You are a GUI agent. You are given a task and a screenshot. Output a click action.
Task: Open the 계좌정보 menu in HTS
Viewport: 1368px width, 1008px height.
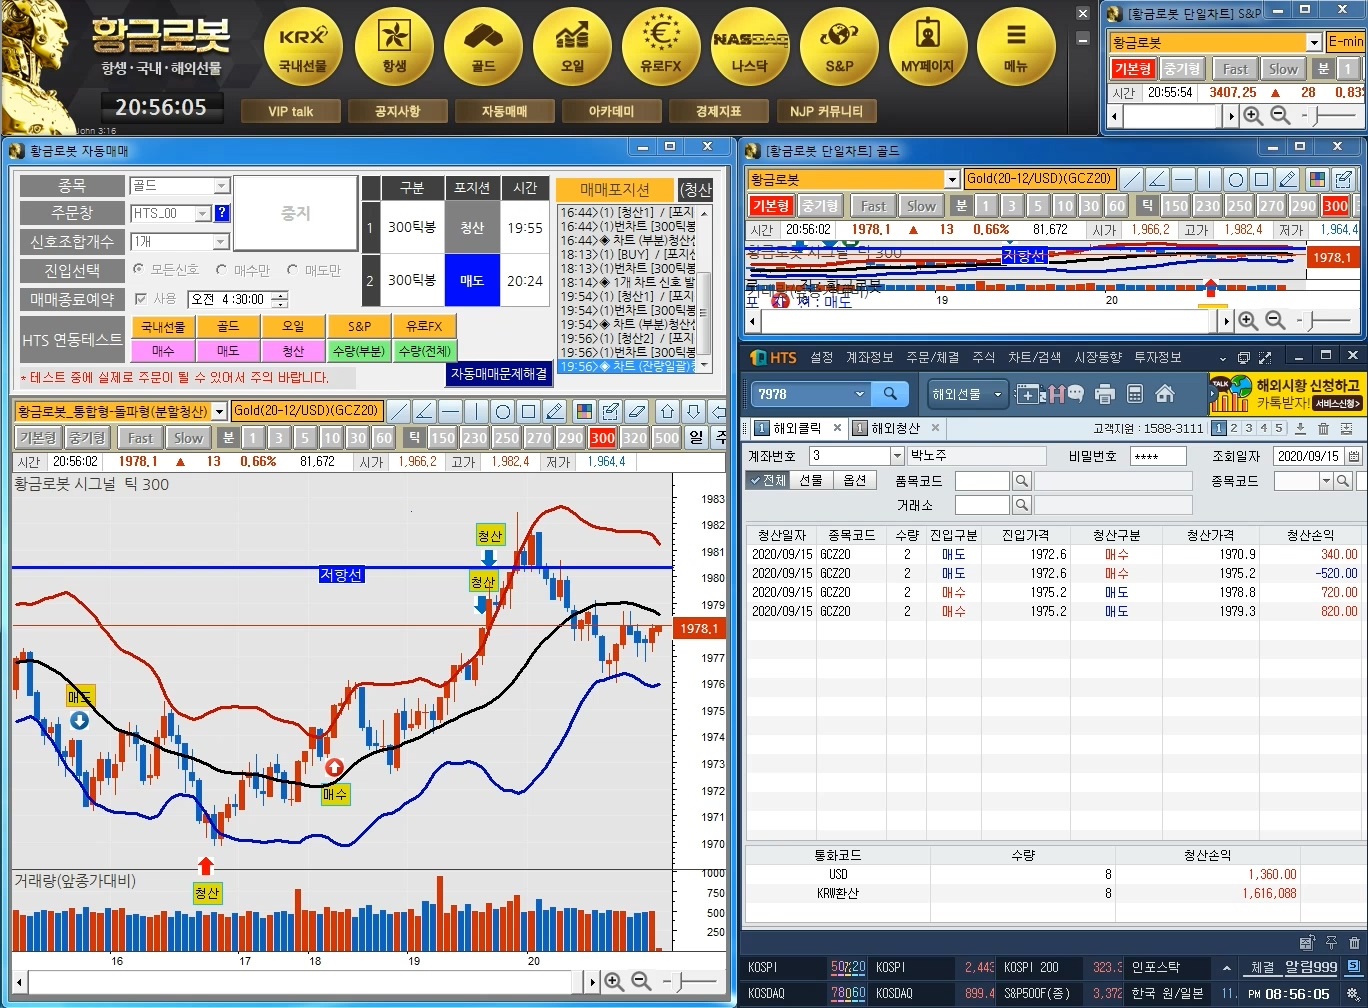[870, 357]
